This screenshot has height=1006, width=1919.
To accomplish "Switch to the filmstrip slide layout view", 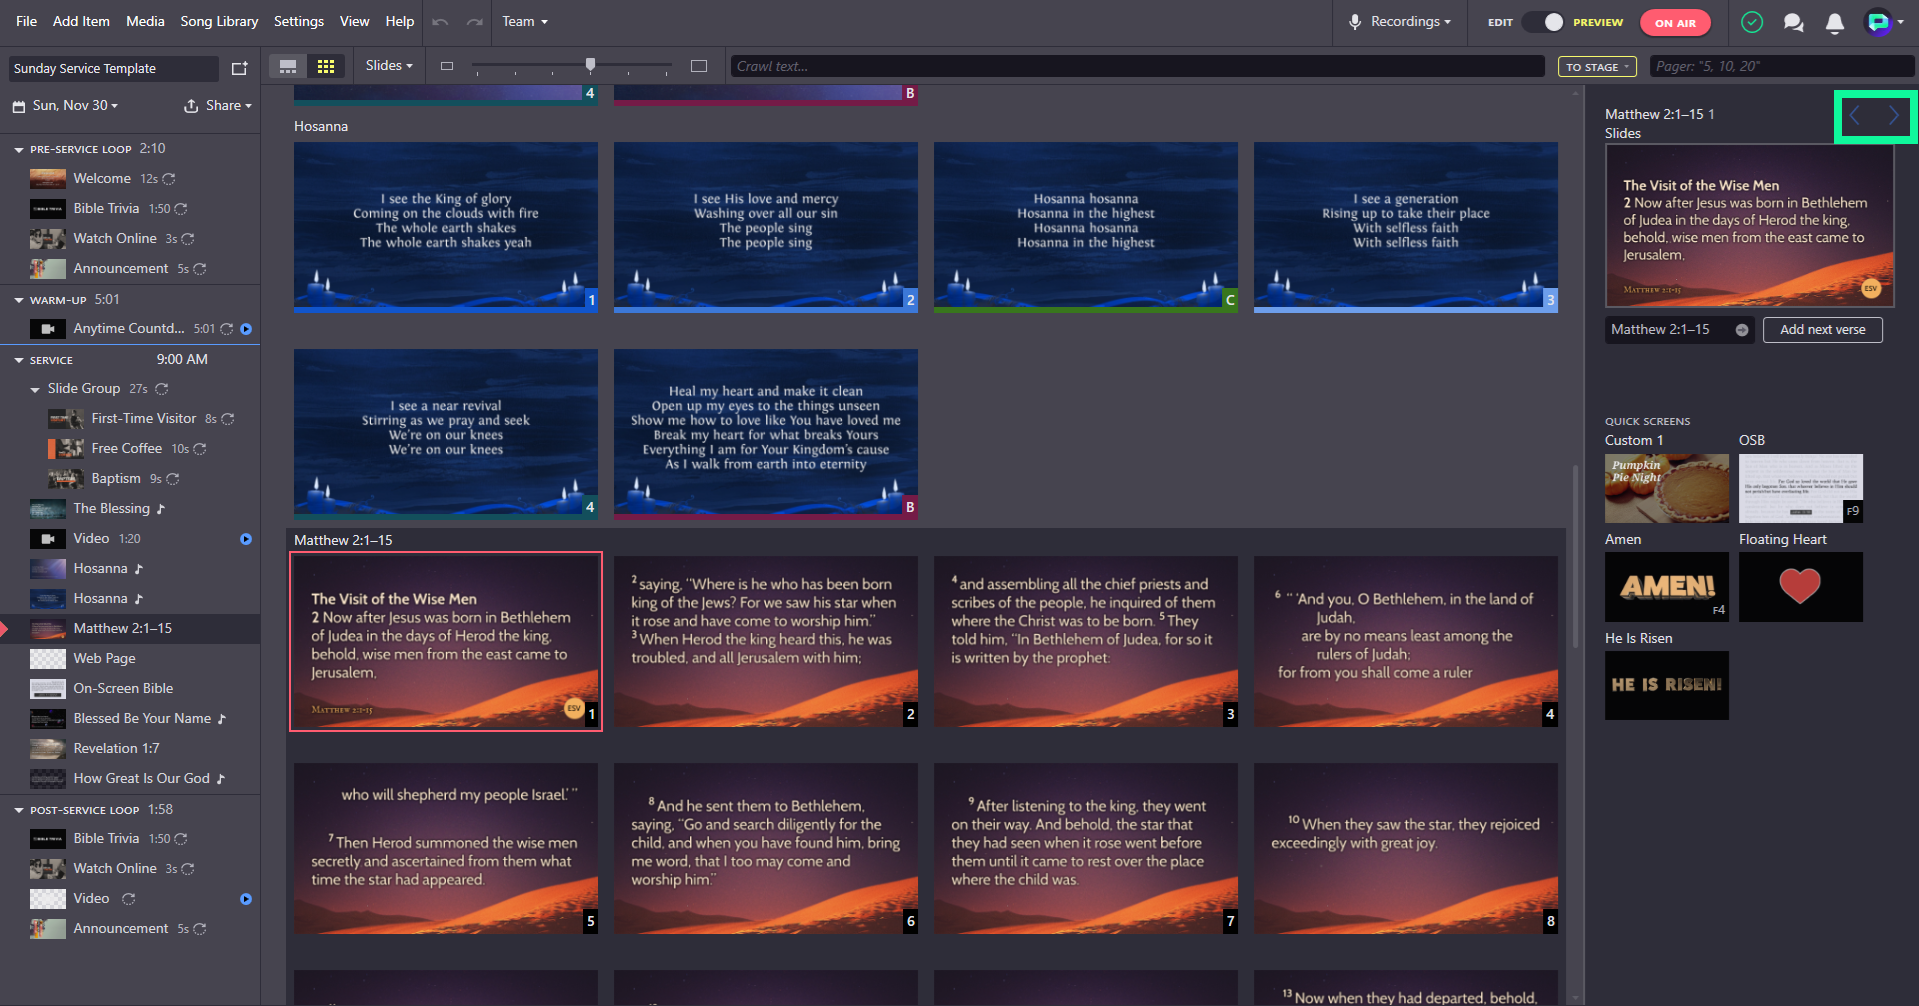I will click(x=288, y=66).
